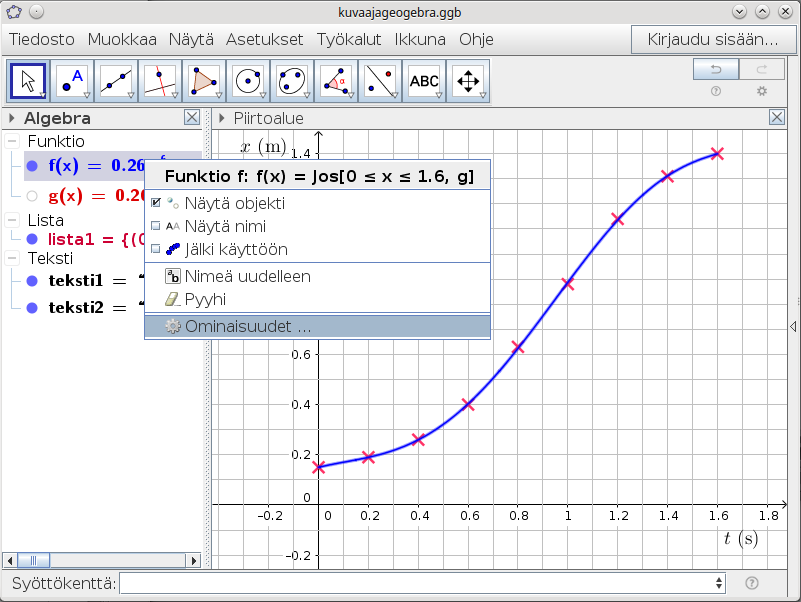Collapse the Funktio tree group
The height and width of the screenshot is (602, 801).
13,142
